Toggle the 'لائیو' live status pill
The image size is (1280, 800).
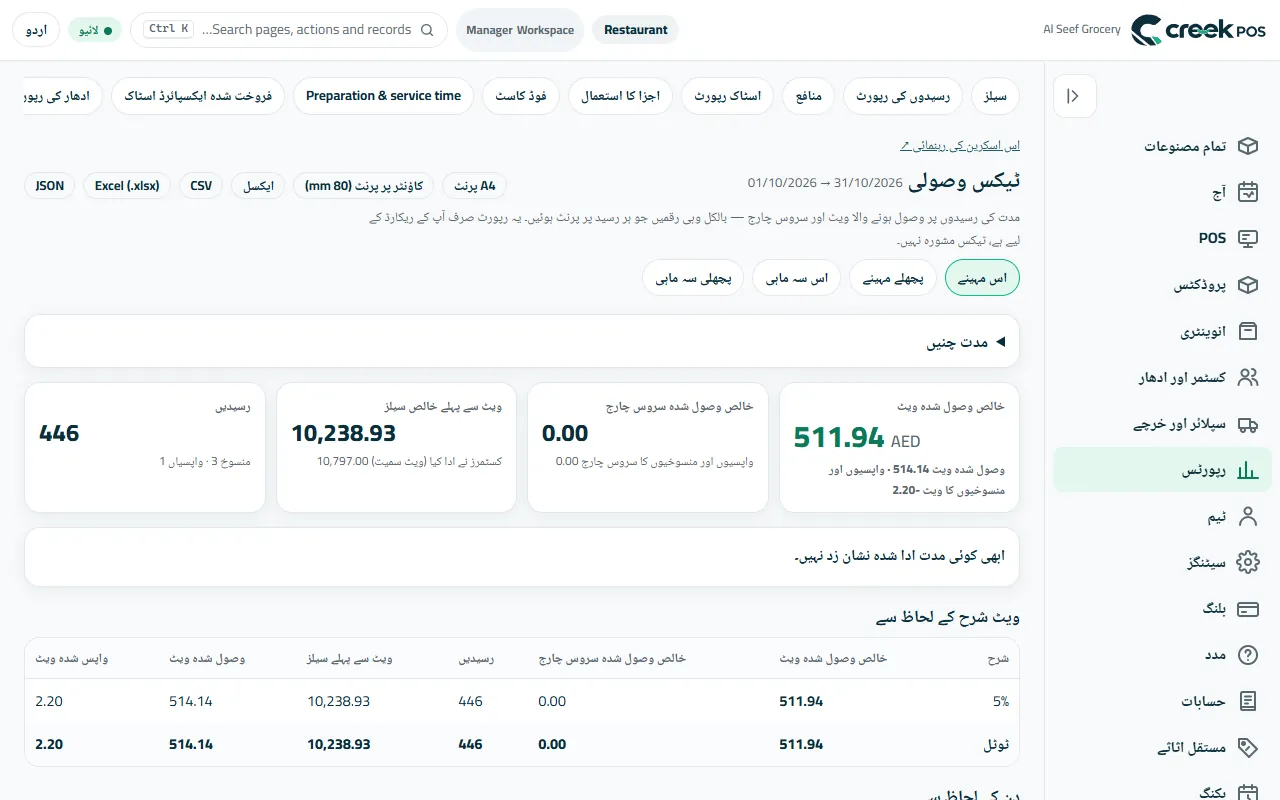click(95, 30)
